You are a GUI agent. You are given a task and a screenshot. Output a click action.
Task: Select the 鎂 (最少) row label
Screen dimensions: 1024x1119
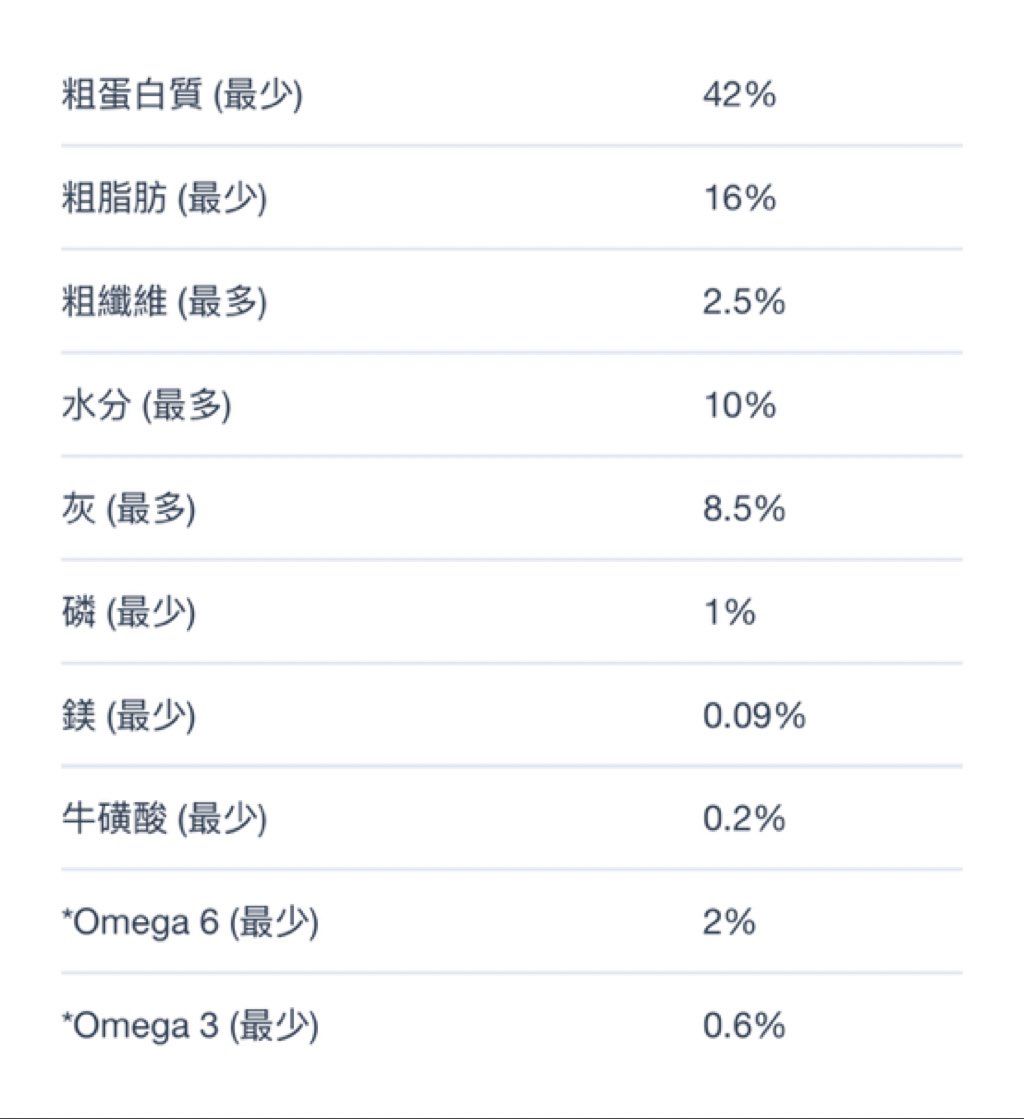pos(128,716)
